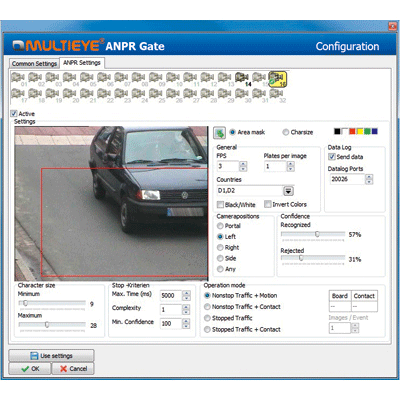Pick the red color swatch
This screenshot has width=400, height=400.
(352, 131)
